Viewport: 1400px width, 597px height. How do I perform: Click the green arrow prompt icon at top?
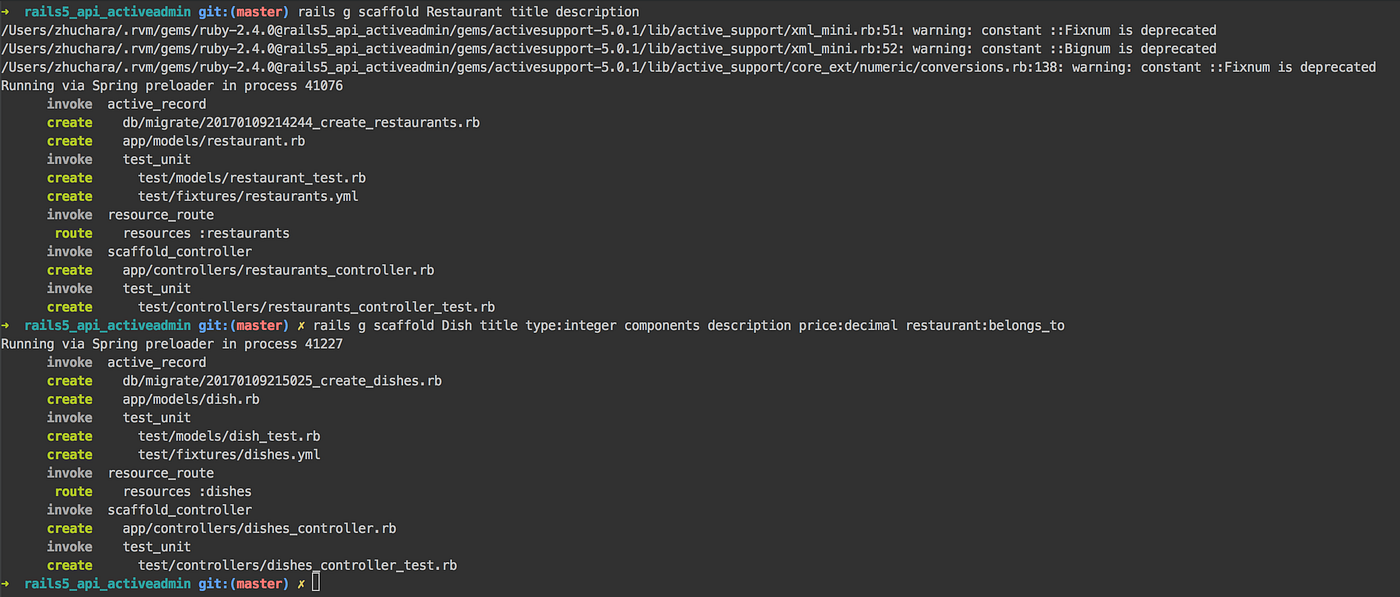point(5,12)
